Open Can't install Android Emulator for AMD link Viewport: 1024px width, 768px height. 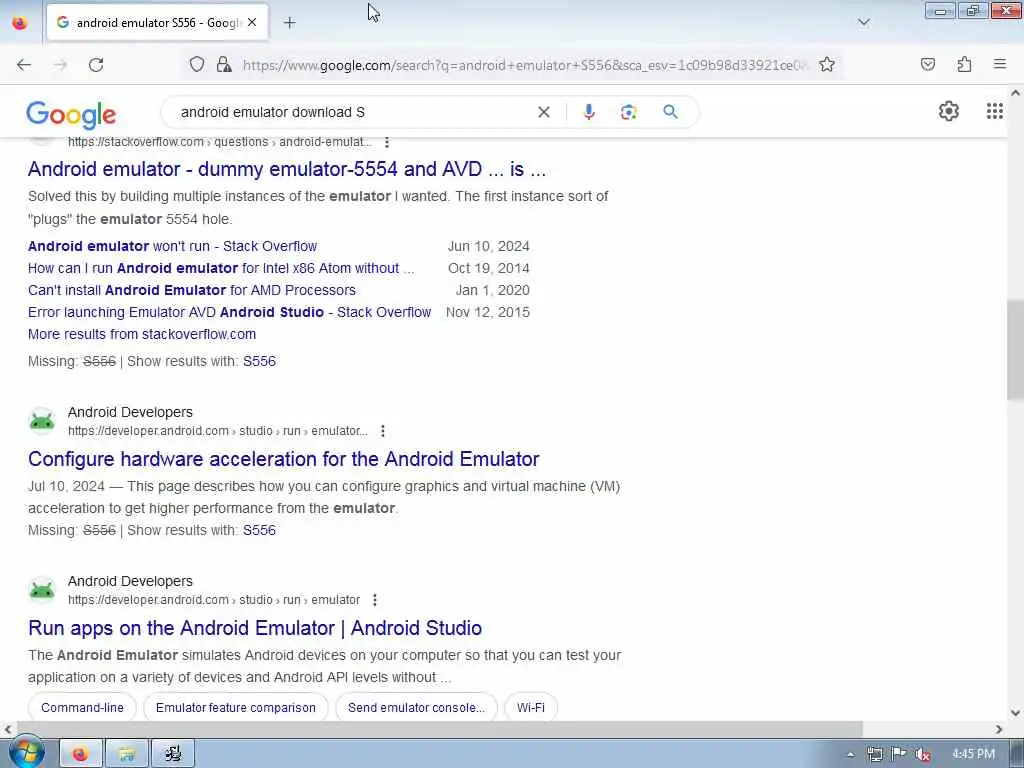coord(192,290)
